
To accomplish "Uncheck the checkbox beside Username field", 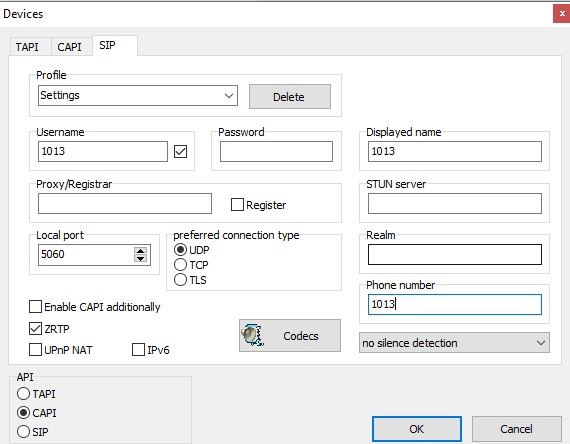I will (x=180, y=151).
